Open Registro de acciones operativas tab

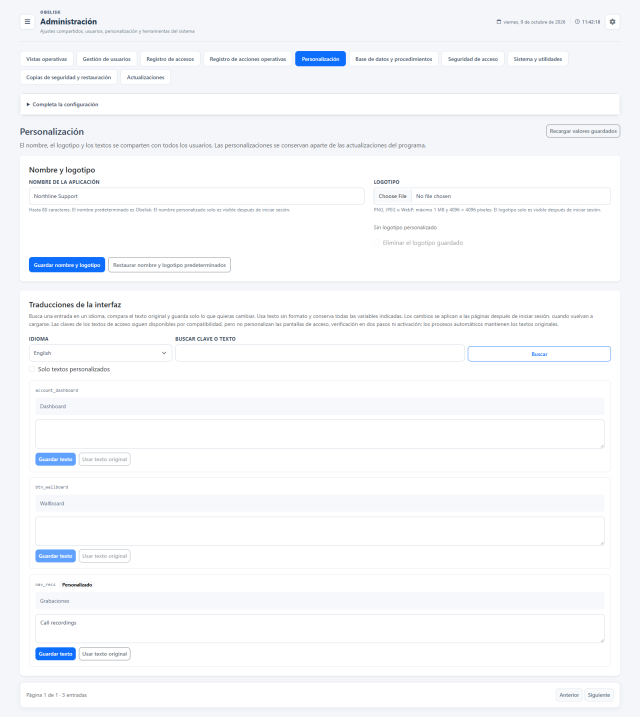click(x=248, y=59)
